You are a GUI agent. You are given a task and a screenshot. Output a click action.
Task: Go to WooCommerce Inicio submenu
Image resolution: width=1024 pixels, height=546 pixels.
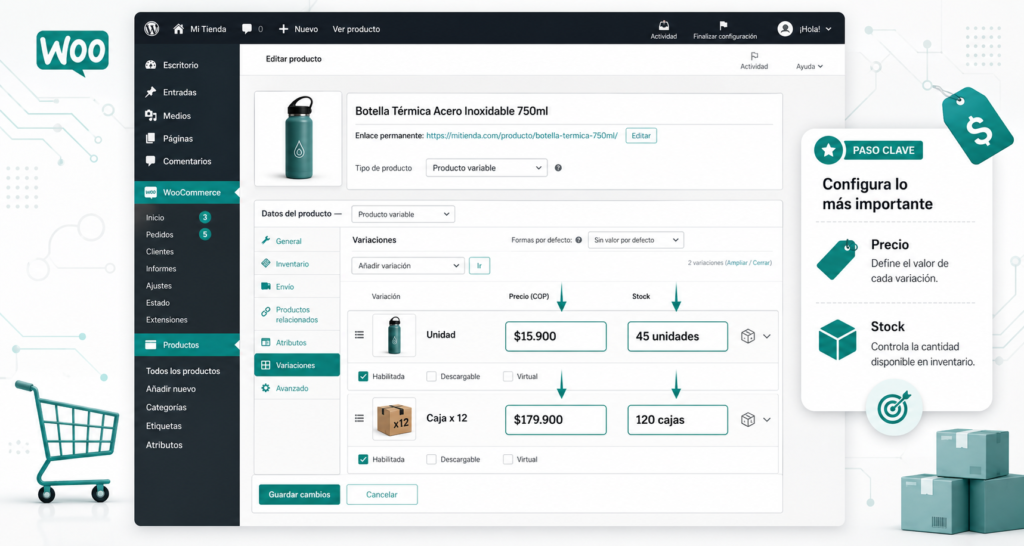[155, 217]
